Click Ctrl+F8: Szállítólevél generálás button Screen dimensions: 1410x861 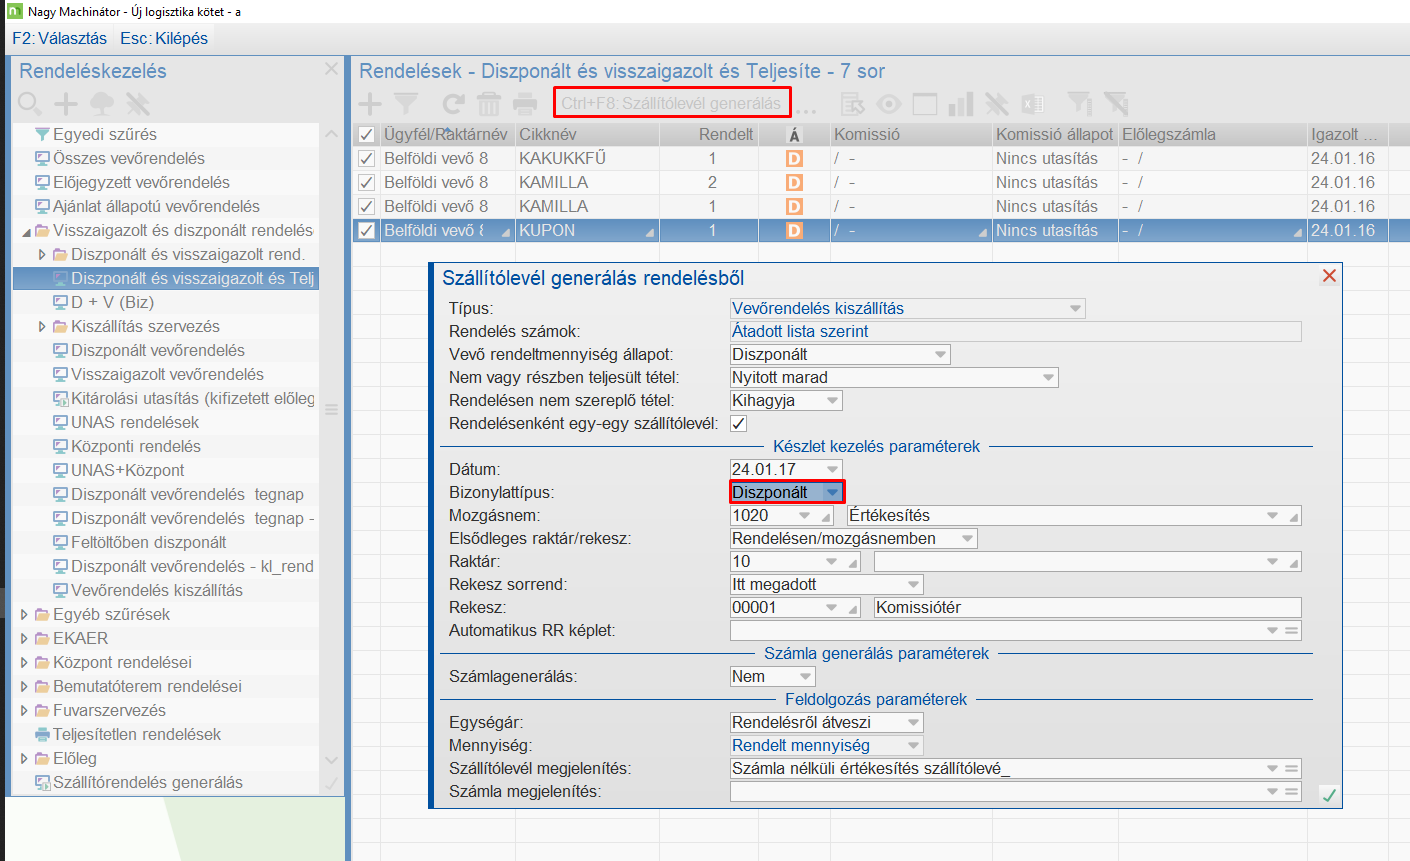[671, 103]
